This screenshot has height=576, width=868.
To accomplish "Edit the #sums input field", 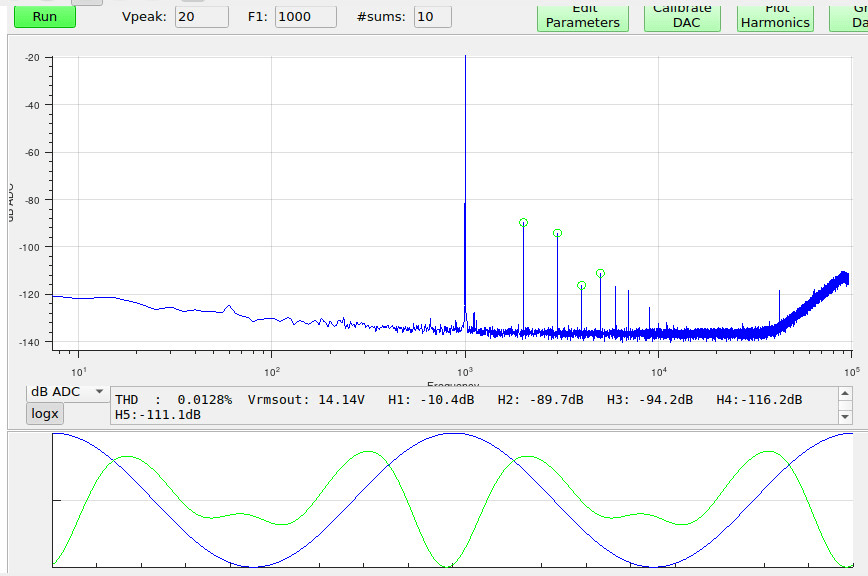I will coord(432,17).
